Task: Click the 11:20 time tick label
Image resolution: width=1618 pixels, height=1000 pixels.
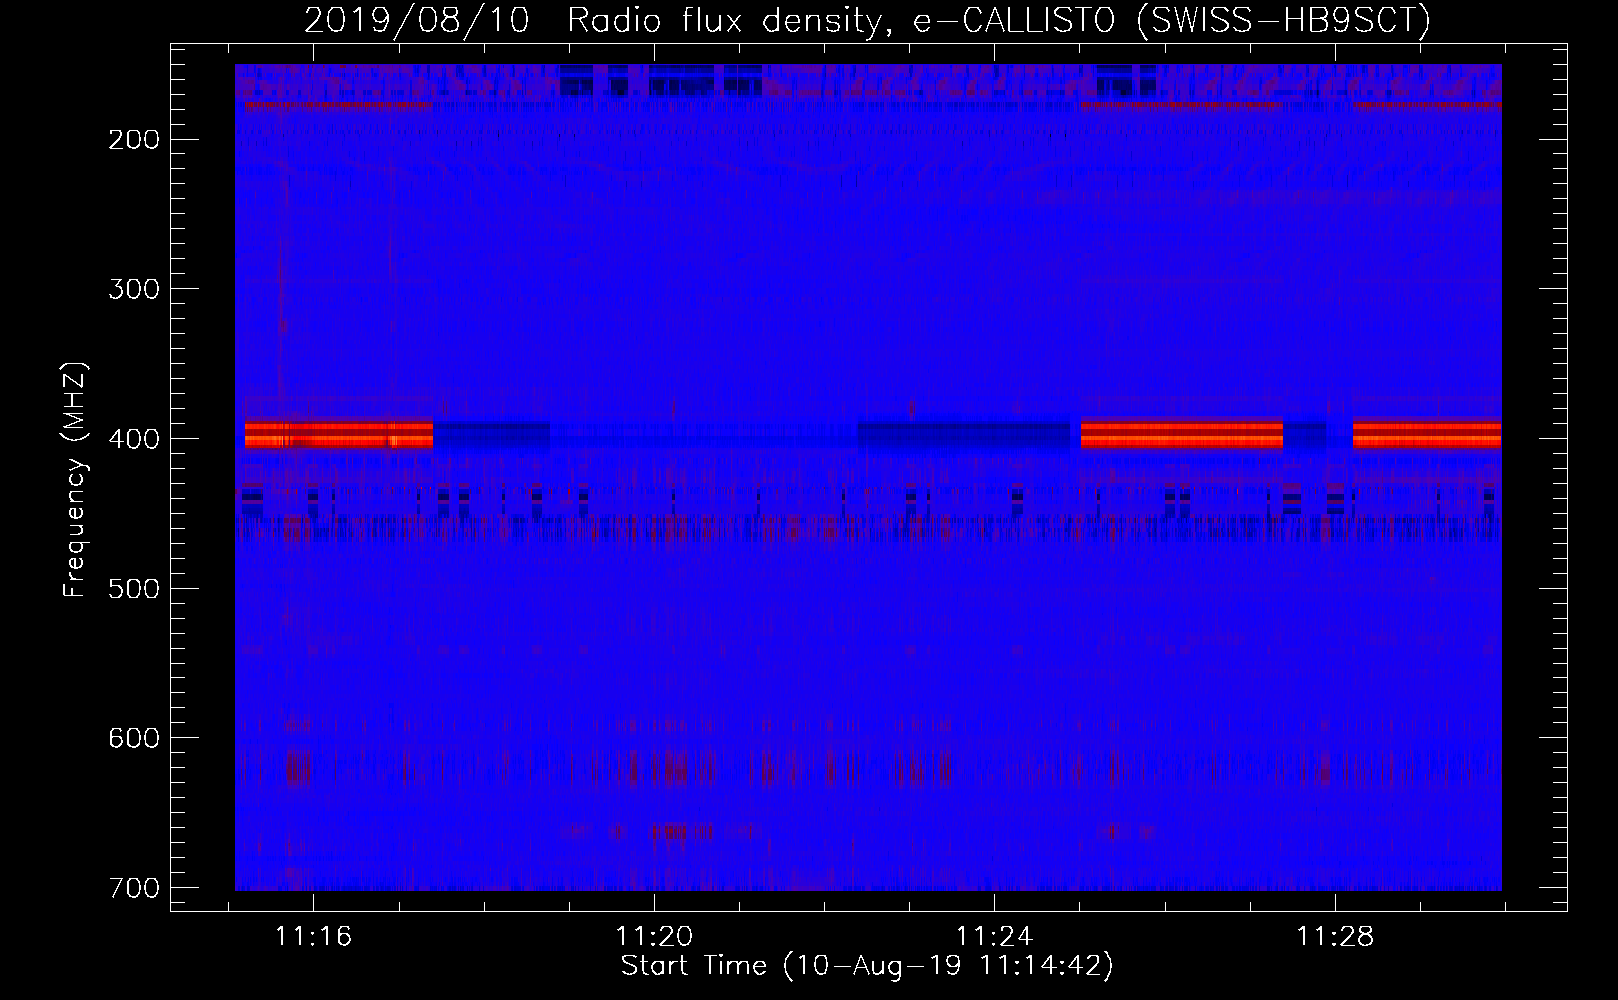Action: point(654,937)
